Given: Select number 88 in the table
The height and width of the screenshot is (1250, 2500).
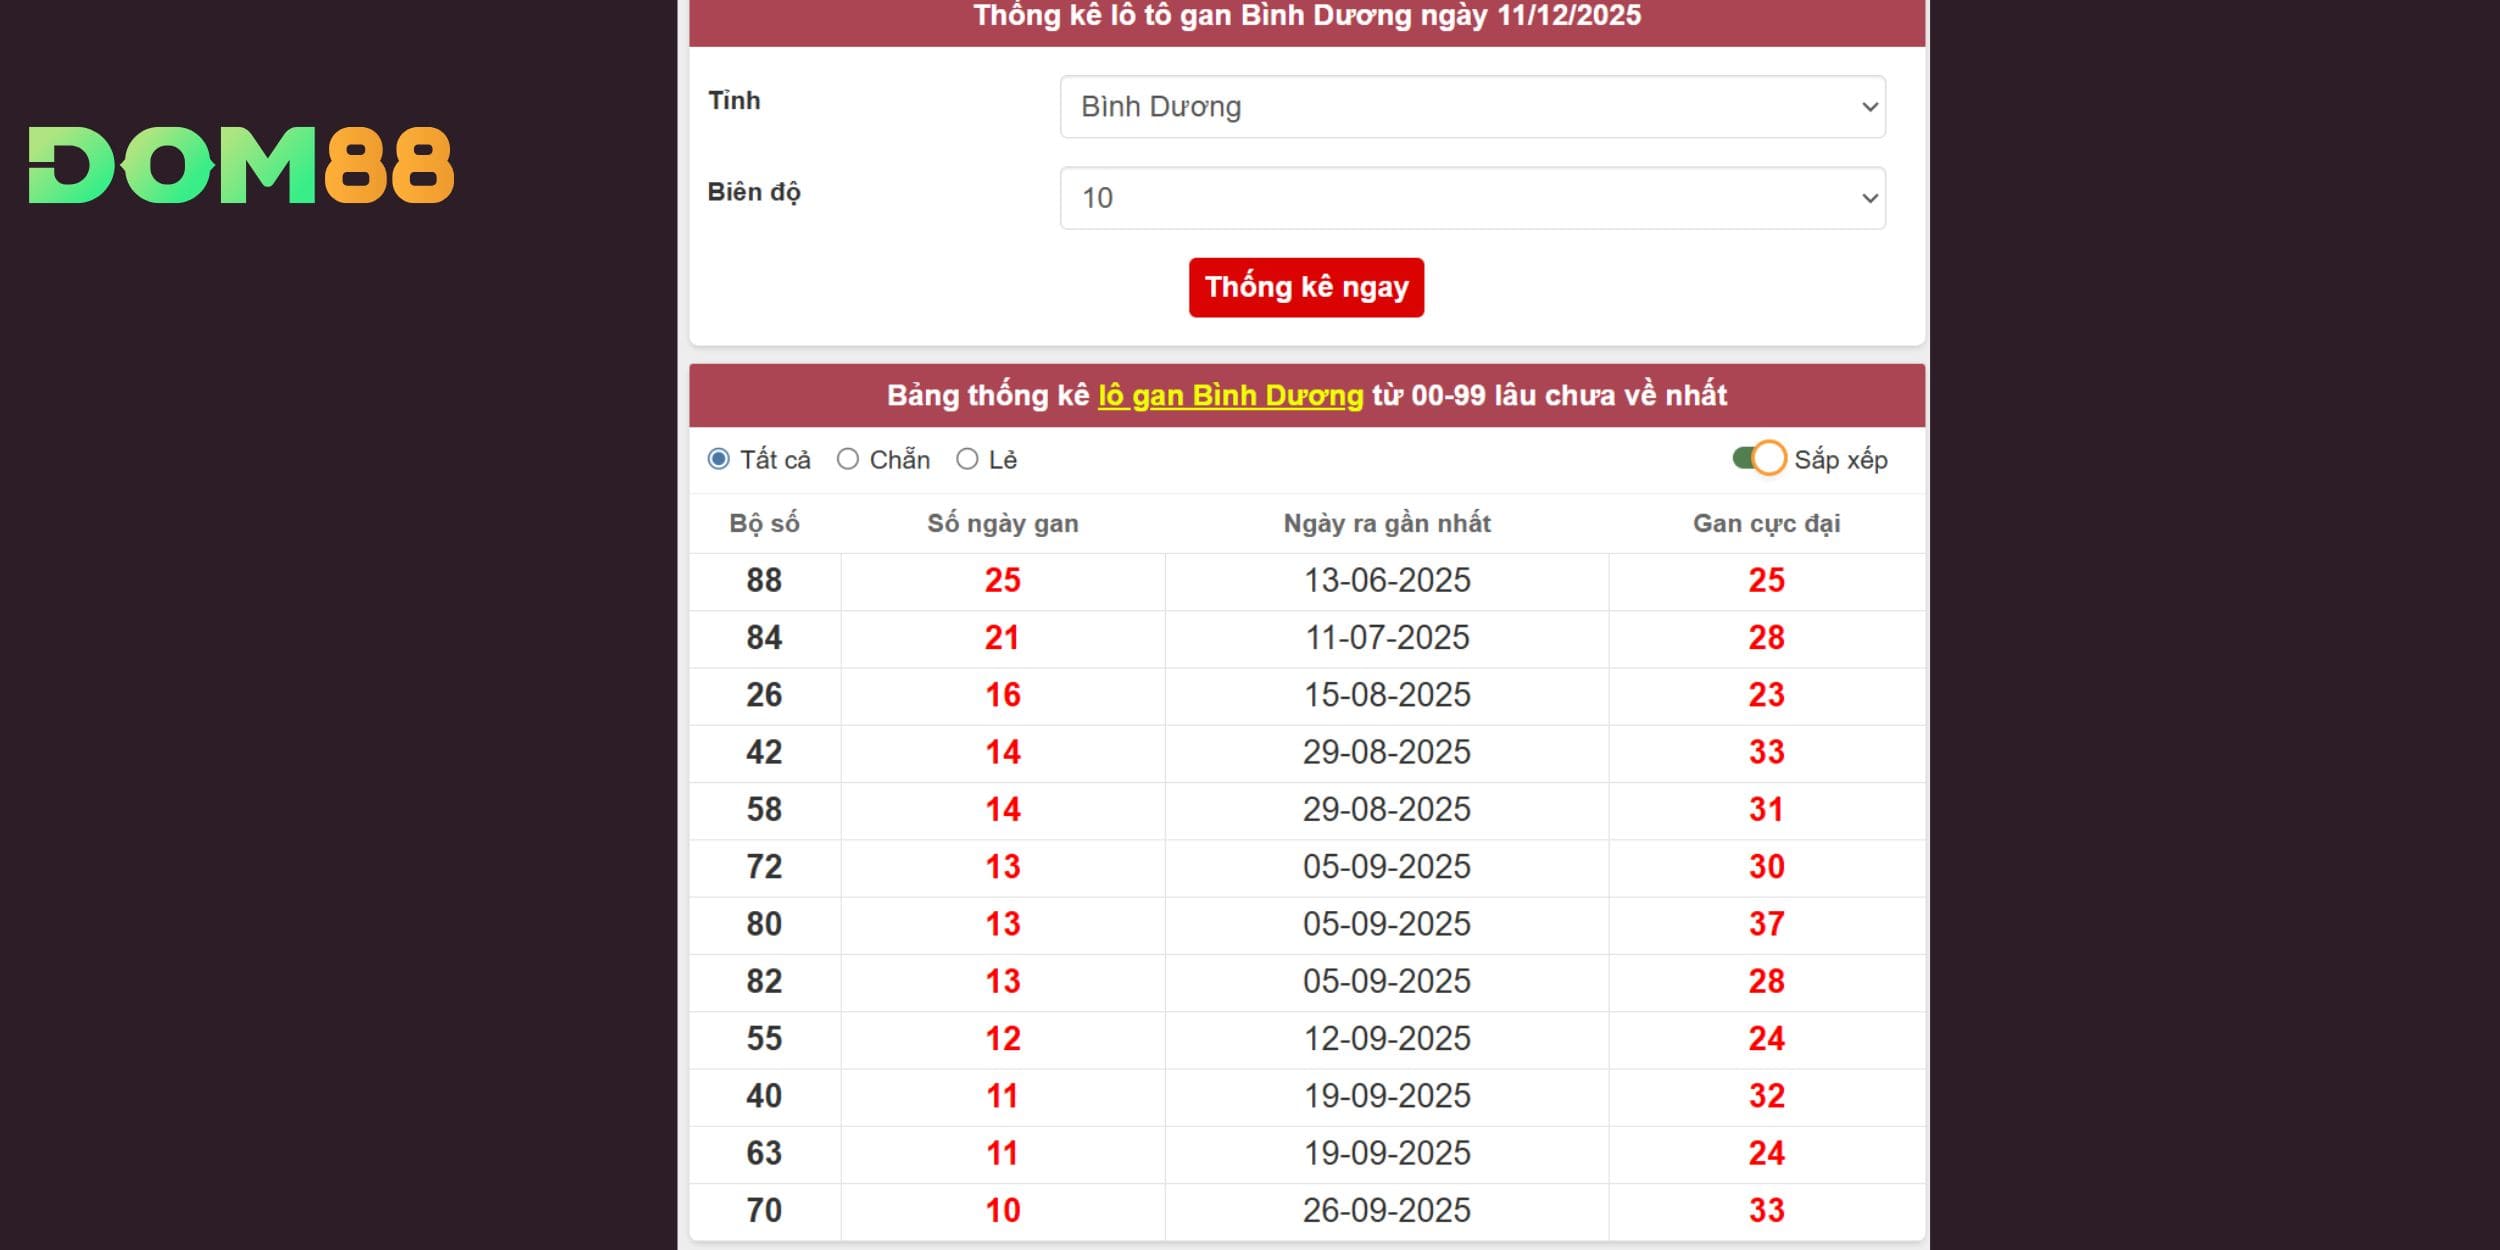Looking at the screenshot, I should 764,581.
